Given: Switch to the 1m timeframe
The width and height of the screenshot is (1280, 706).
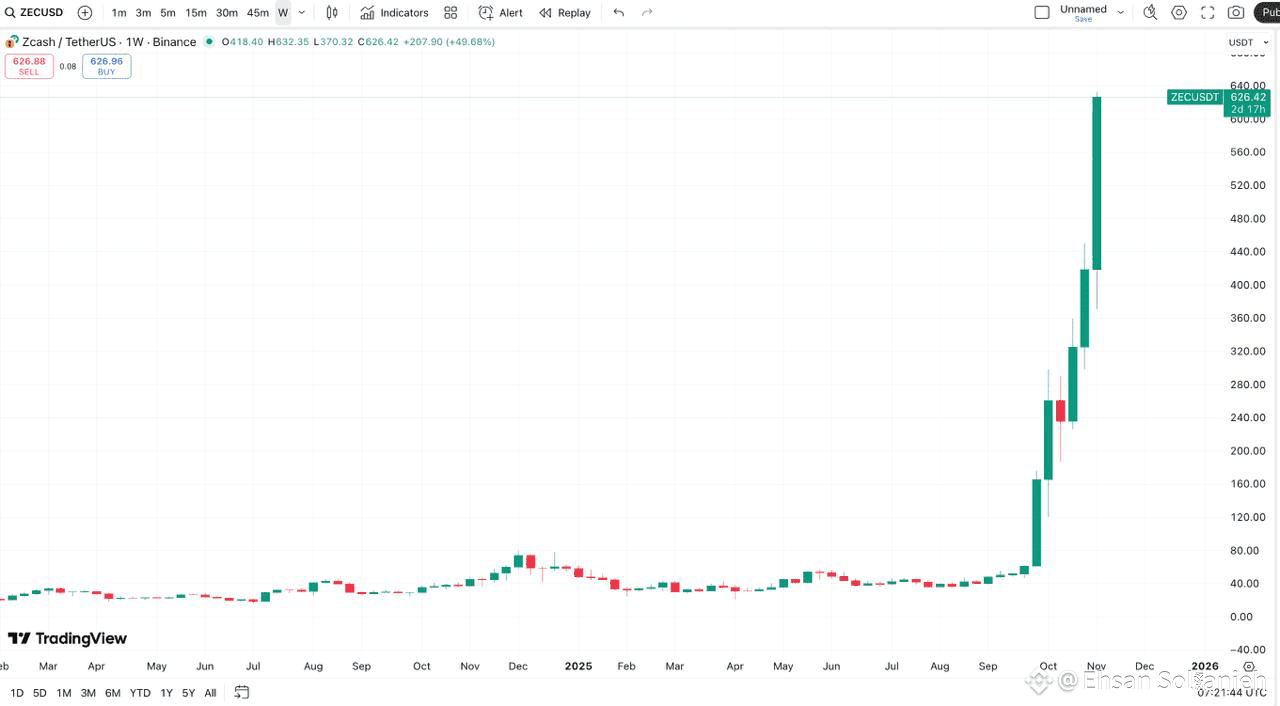Looking at the screenshot, I should (119, 13).
